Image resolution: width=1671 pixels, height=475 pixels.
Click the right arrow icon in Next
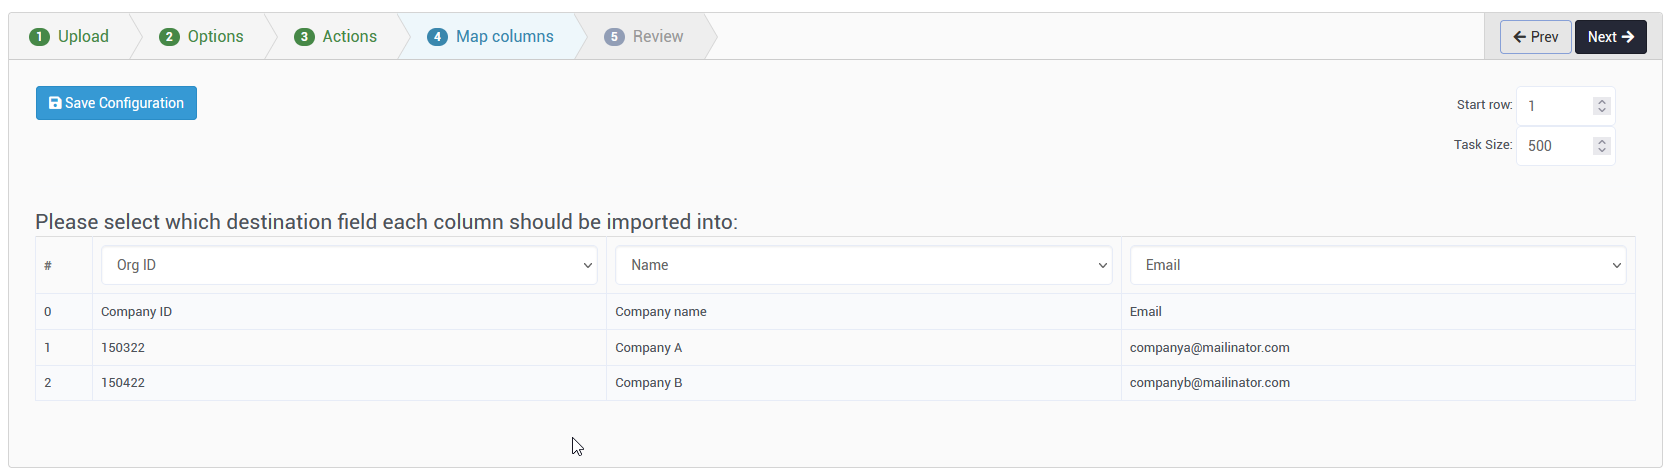click(x=1628, y=37)
